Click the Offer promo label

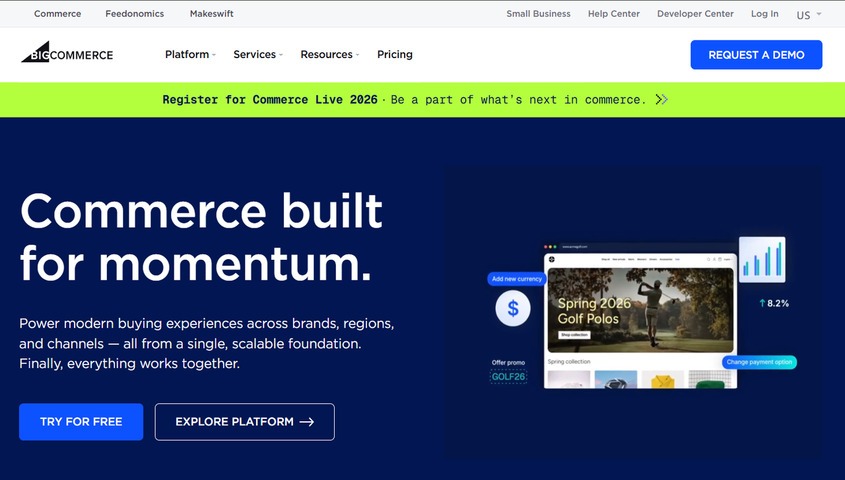pyautogui.click(x=508, y=363)
